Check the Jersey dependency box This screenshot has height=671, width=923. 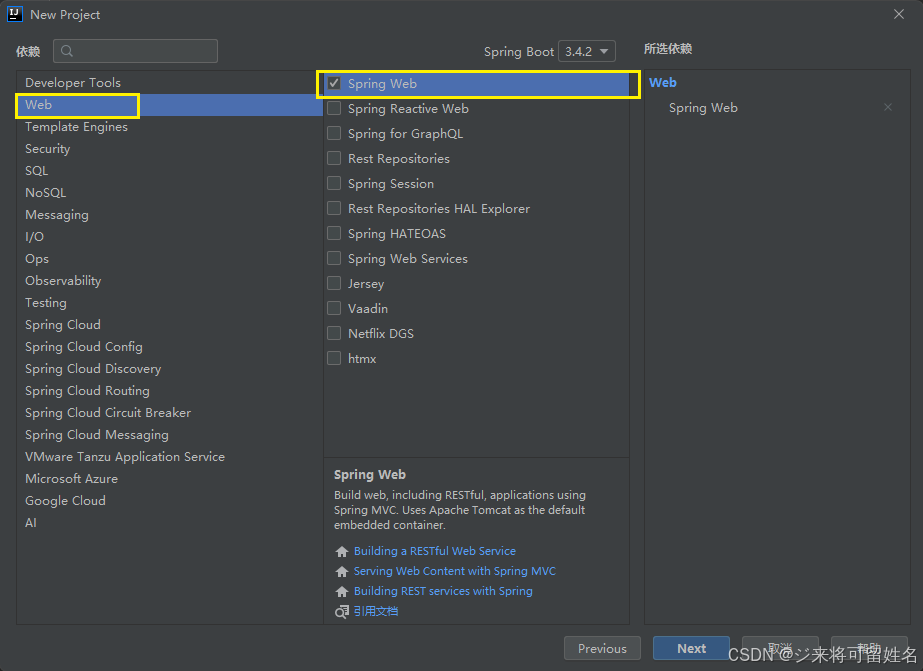point(334,283)
